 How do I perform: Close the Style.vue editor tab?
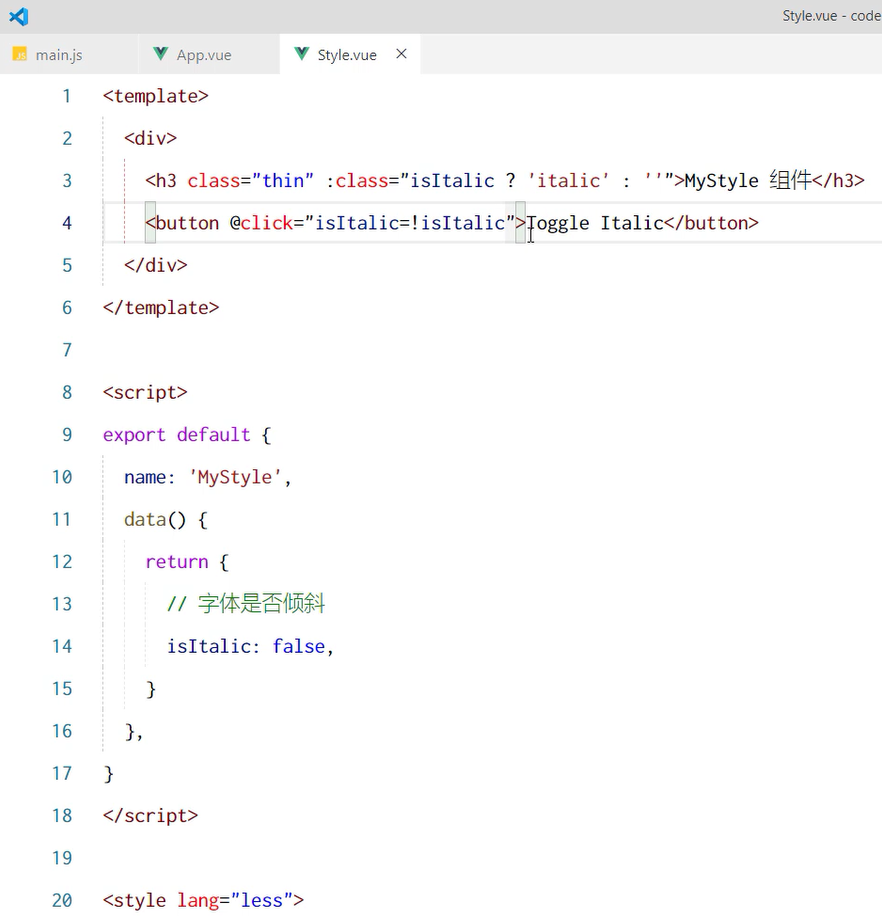pyautogui.click(x=400, y=54)
